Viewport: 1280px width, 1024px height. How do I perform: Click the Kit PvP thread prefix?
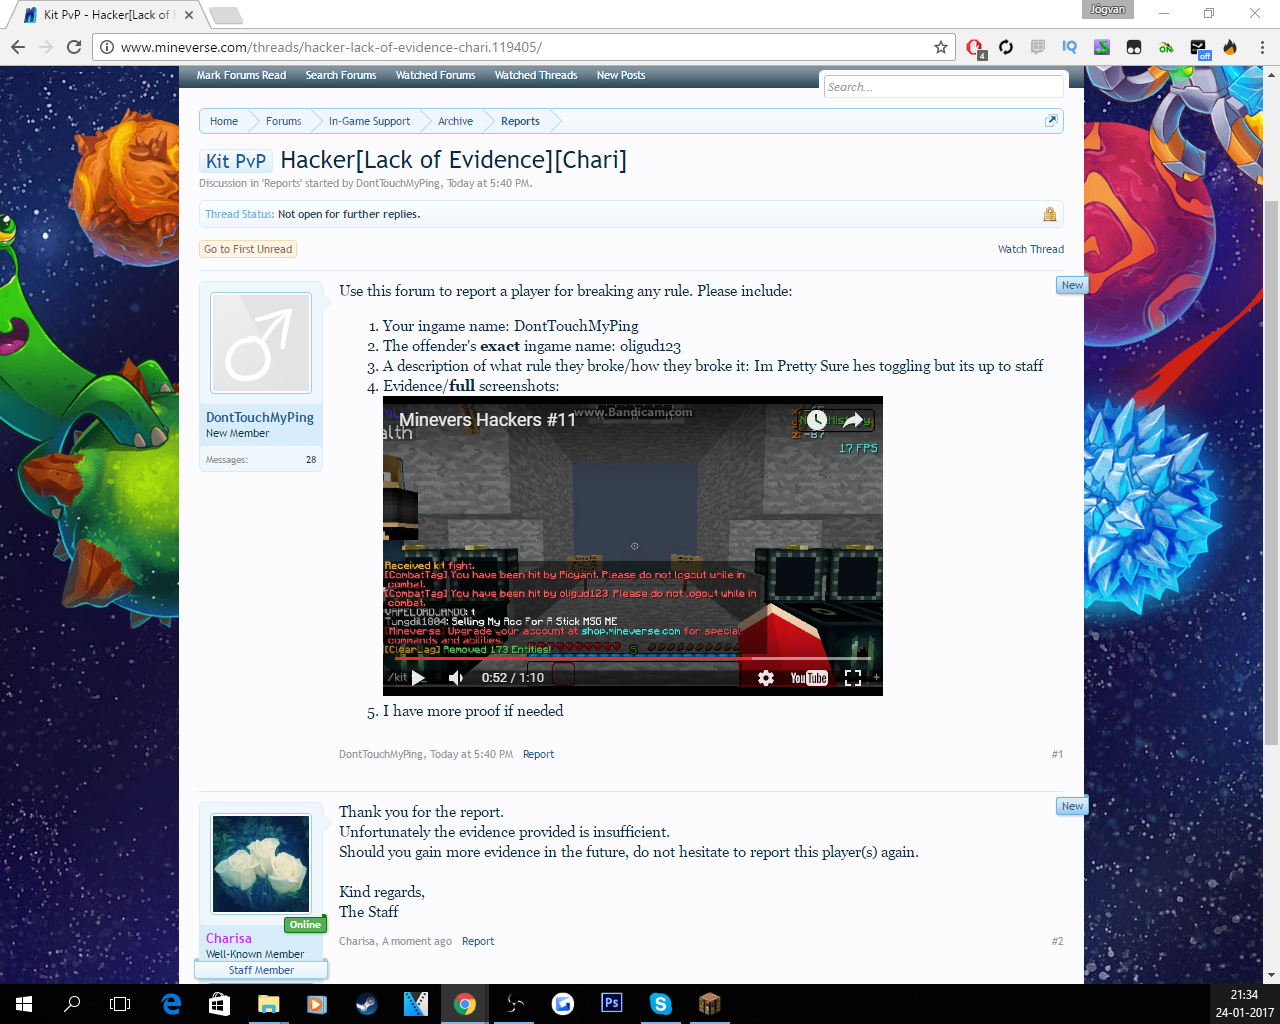point(236,161)
